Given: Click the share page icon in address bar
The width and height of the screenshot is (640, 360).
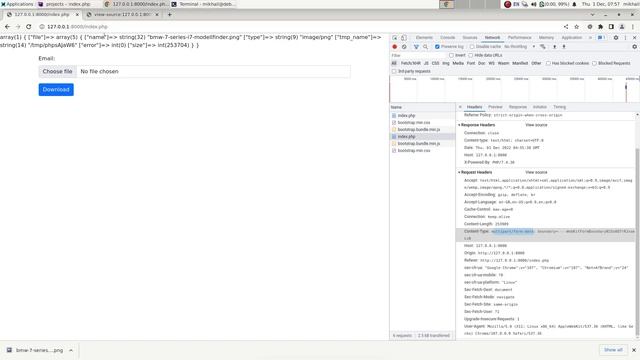Looking at the screenshot, I should click(566, 27).
